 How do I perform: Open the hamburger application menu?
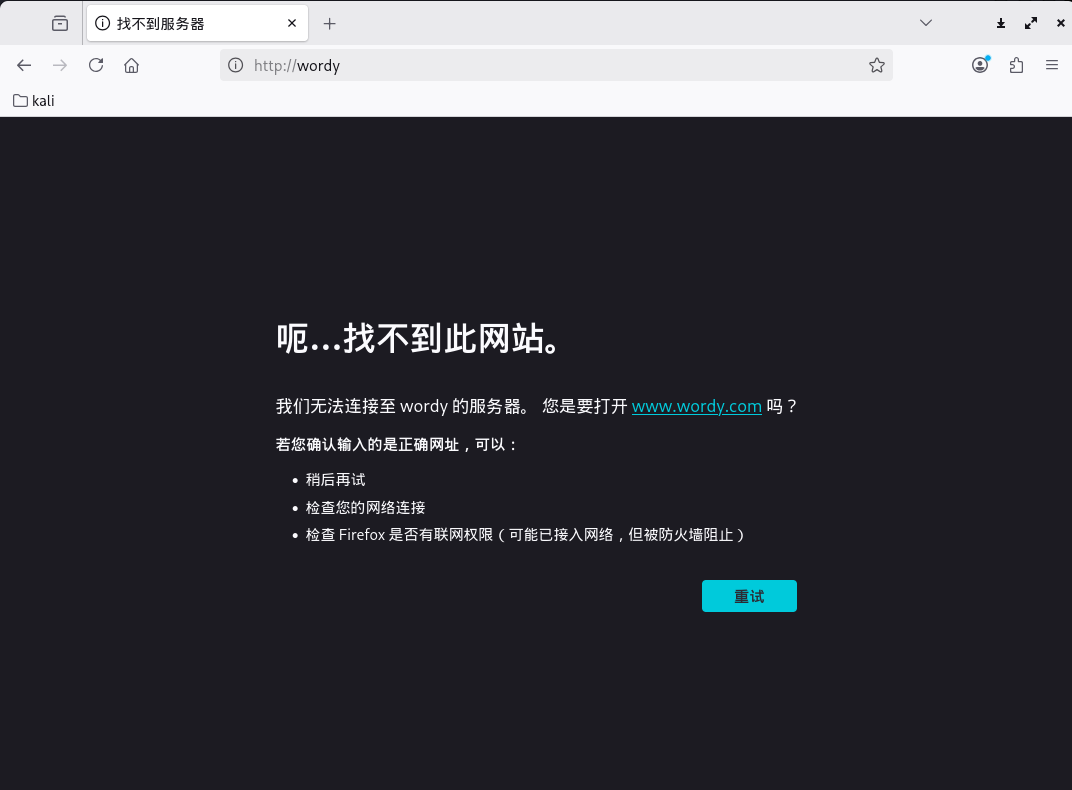(x=1052, y=65)
